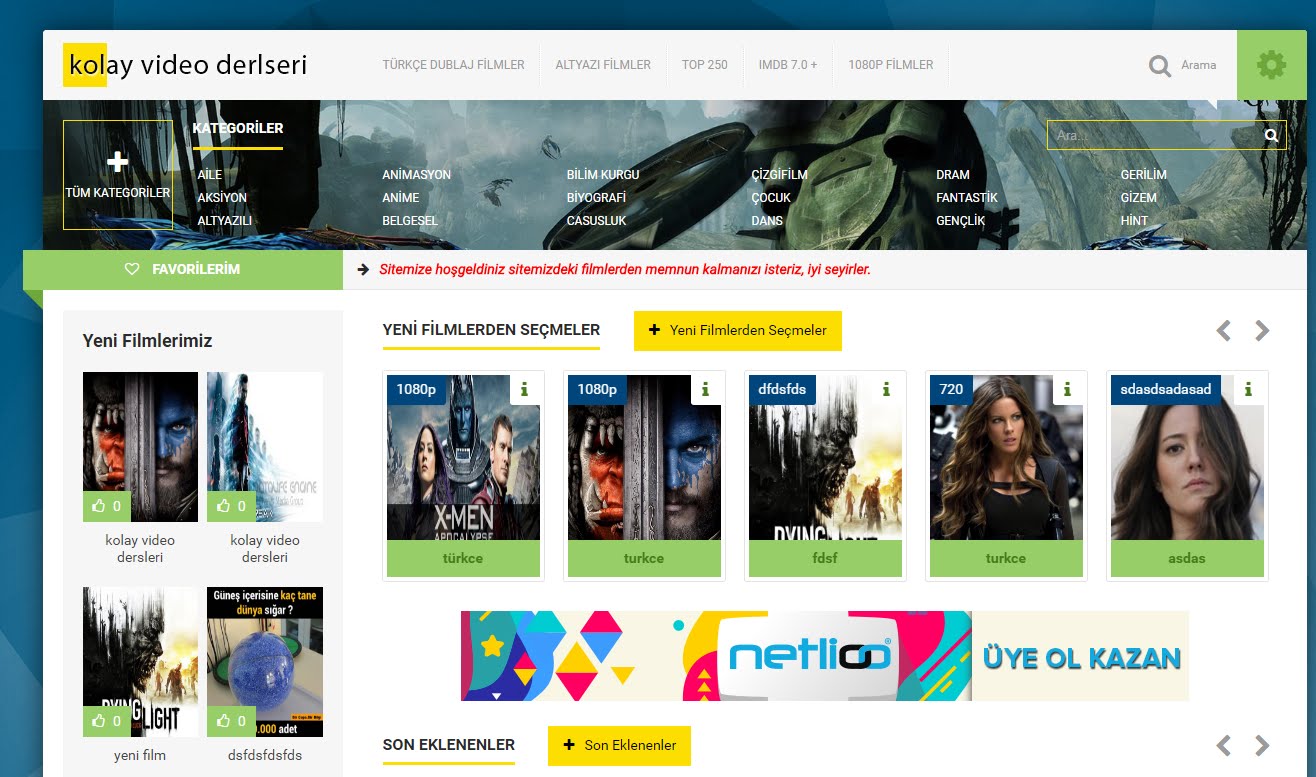Open the TÜRKÇE DUBLAJ FİLMLER menu

(x=453, y=64)
